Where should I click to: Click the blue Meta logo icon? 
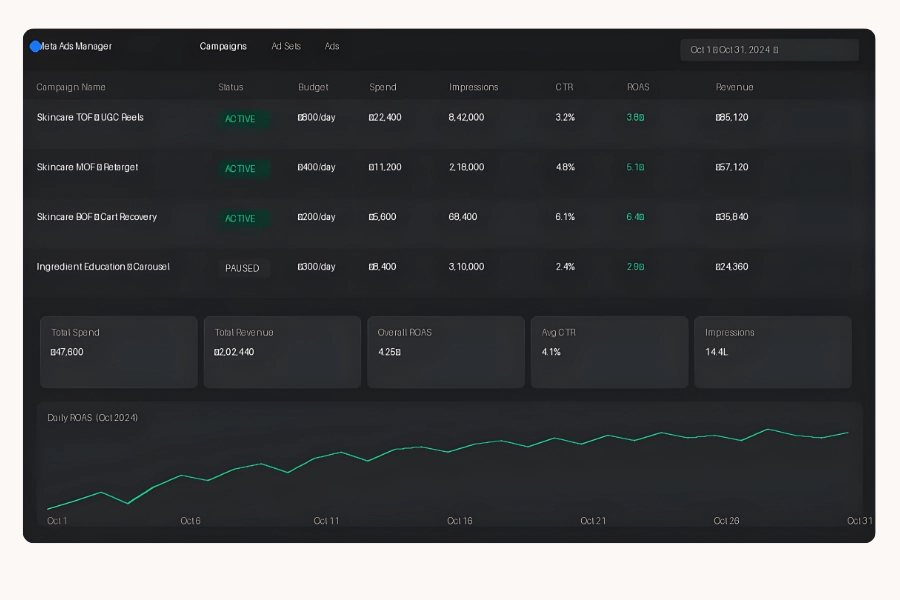(x=35, y=46)
